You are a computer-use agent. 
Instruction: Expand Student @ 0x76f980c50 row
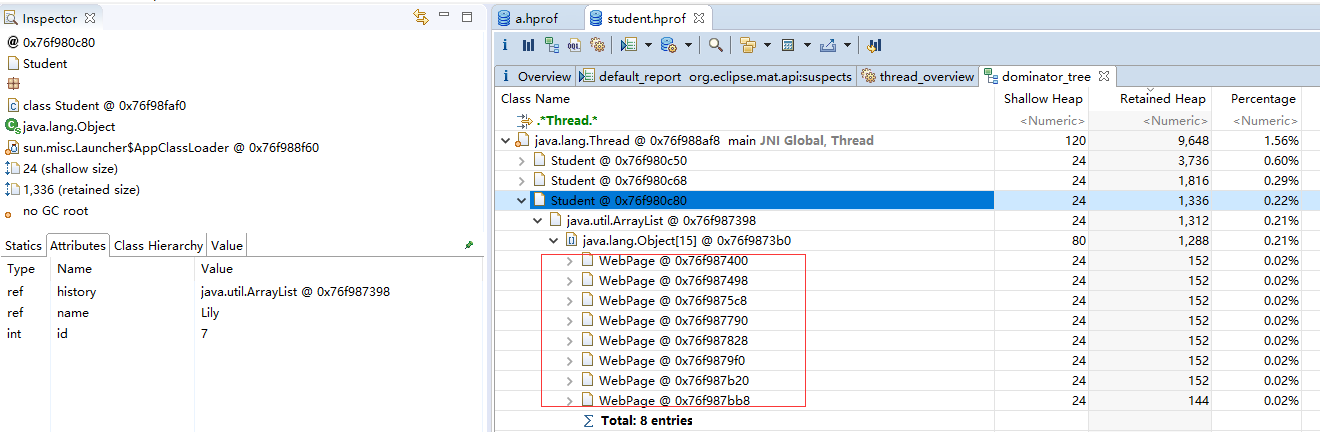tap(521, 161)
